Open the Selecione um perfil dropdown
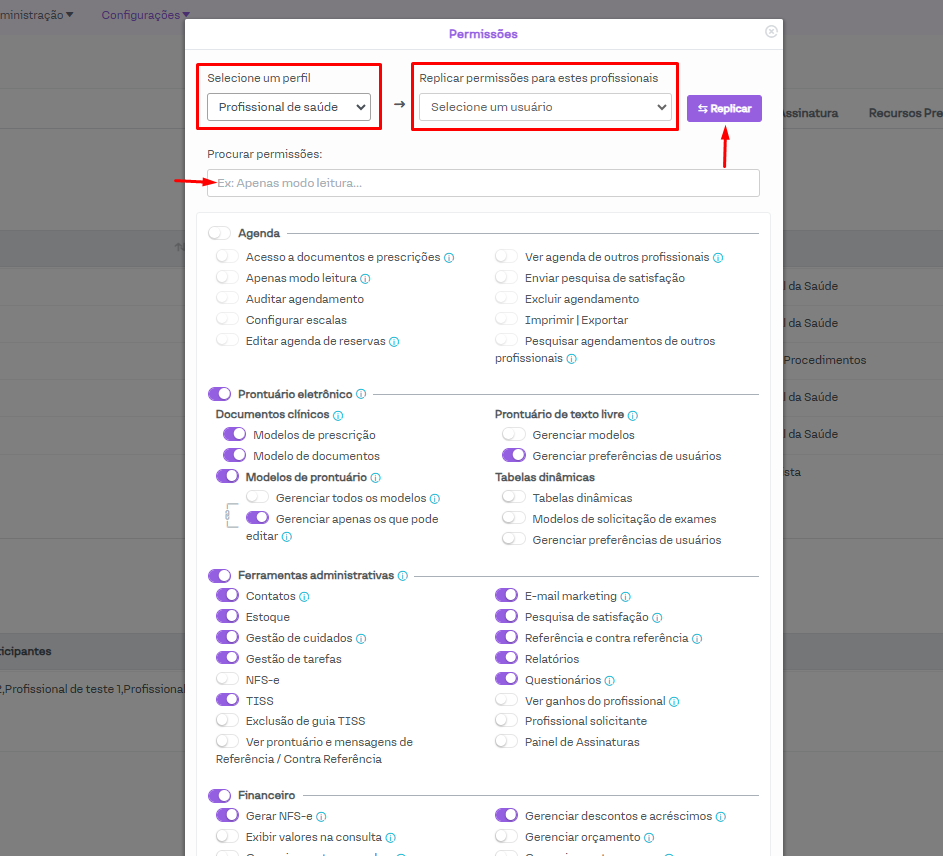Viewport: 943px width, 856px height. point(288,107)
